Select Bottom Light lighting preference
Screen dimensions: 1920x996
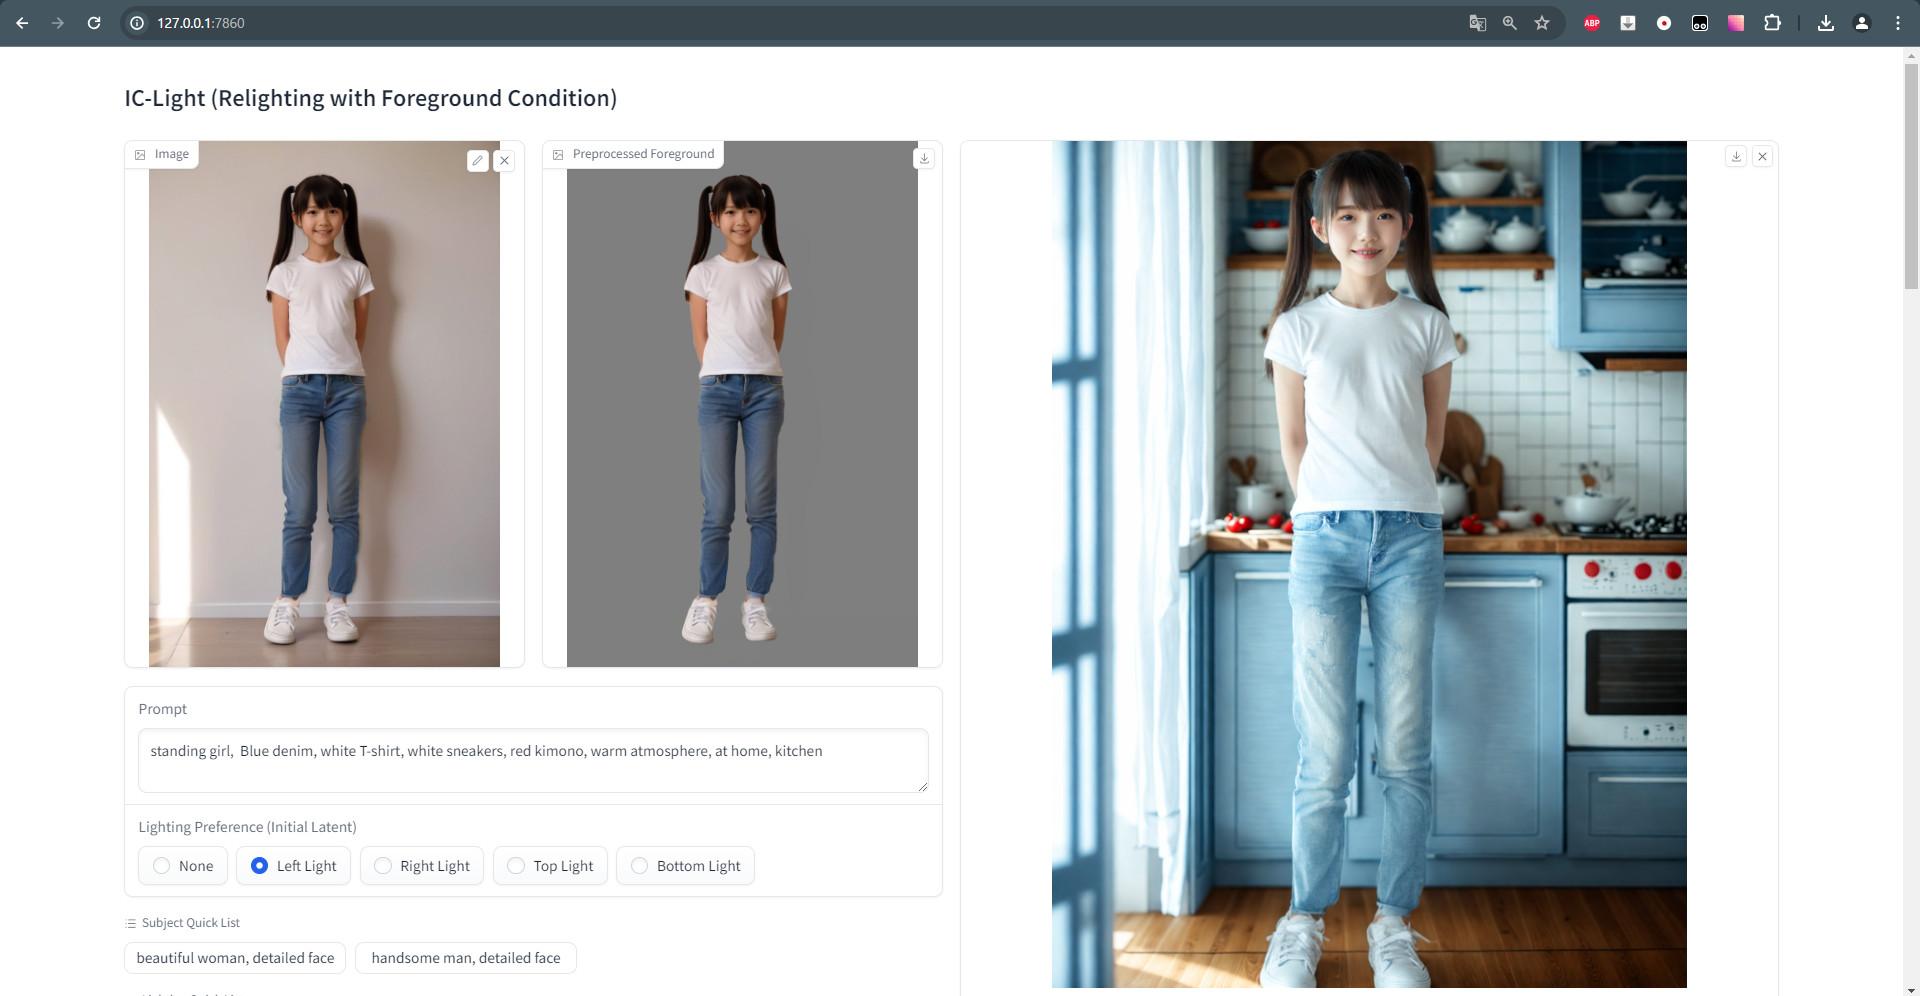tap(685, 866)
